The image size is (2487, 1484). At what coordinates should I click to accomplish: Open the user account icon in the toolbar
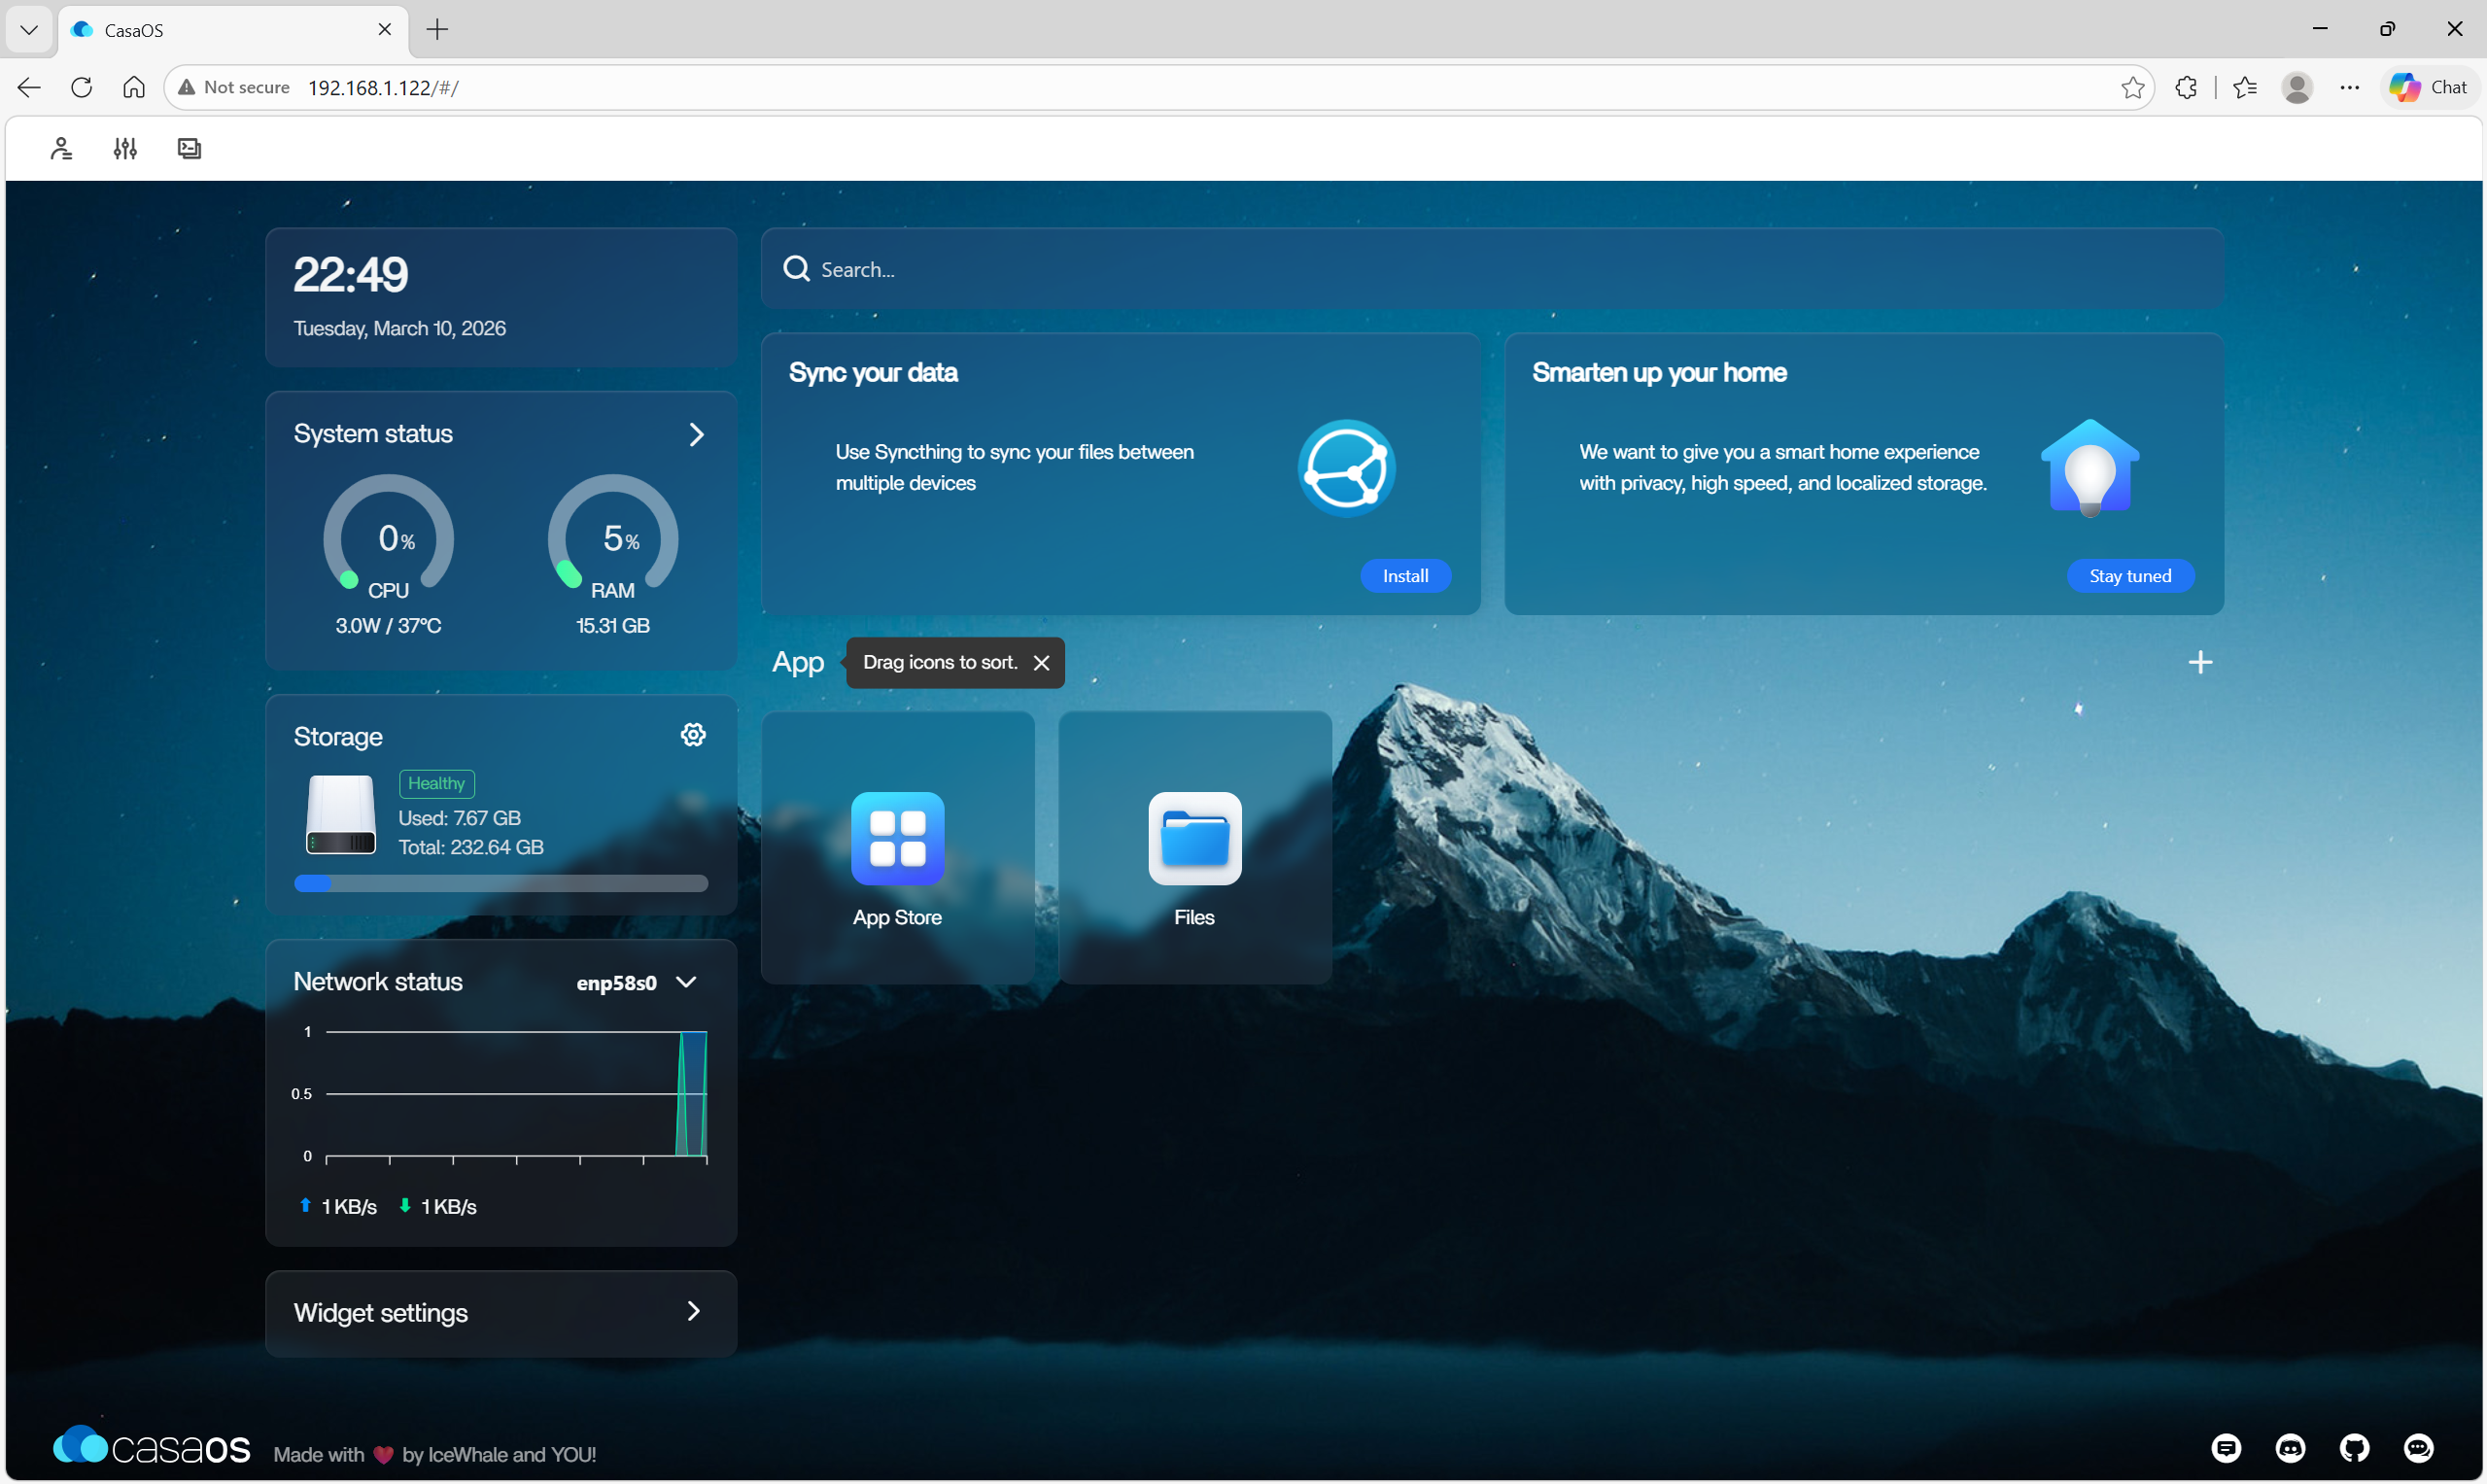[x=61, y=148]
